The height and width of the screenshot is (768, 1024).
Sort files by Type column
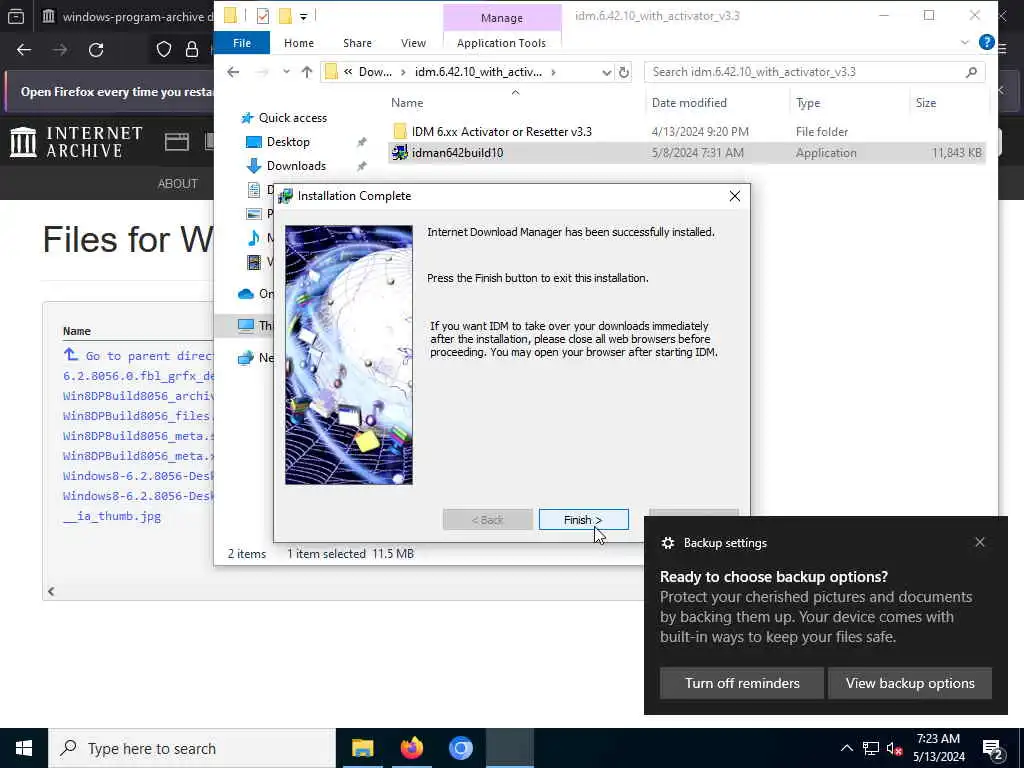point(808,103)
